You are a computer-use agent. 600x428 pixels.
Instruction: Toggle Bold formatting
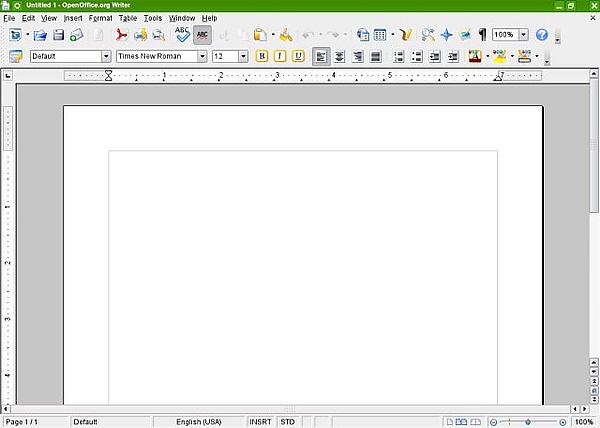[263, 56]
